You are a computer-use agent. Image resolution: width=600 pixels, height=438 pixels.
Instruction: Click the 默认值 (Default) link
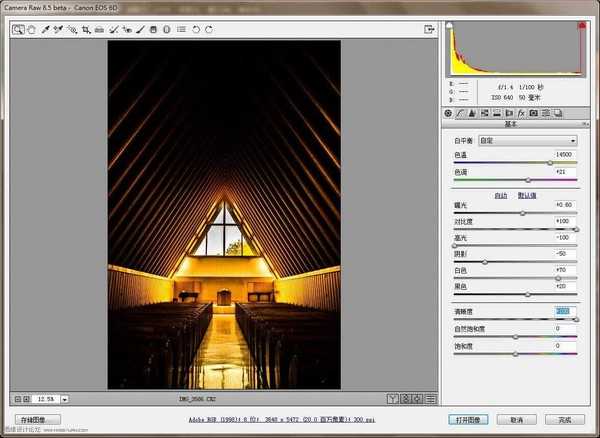click(526, 195)
